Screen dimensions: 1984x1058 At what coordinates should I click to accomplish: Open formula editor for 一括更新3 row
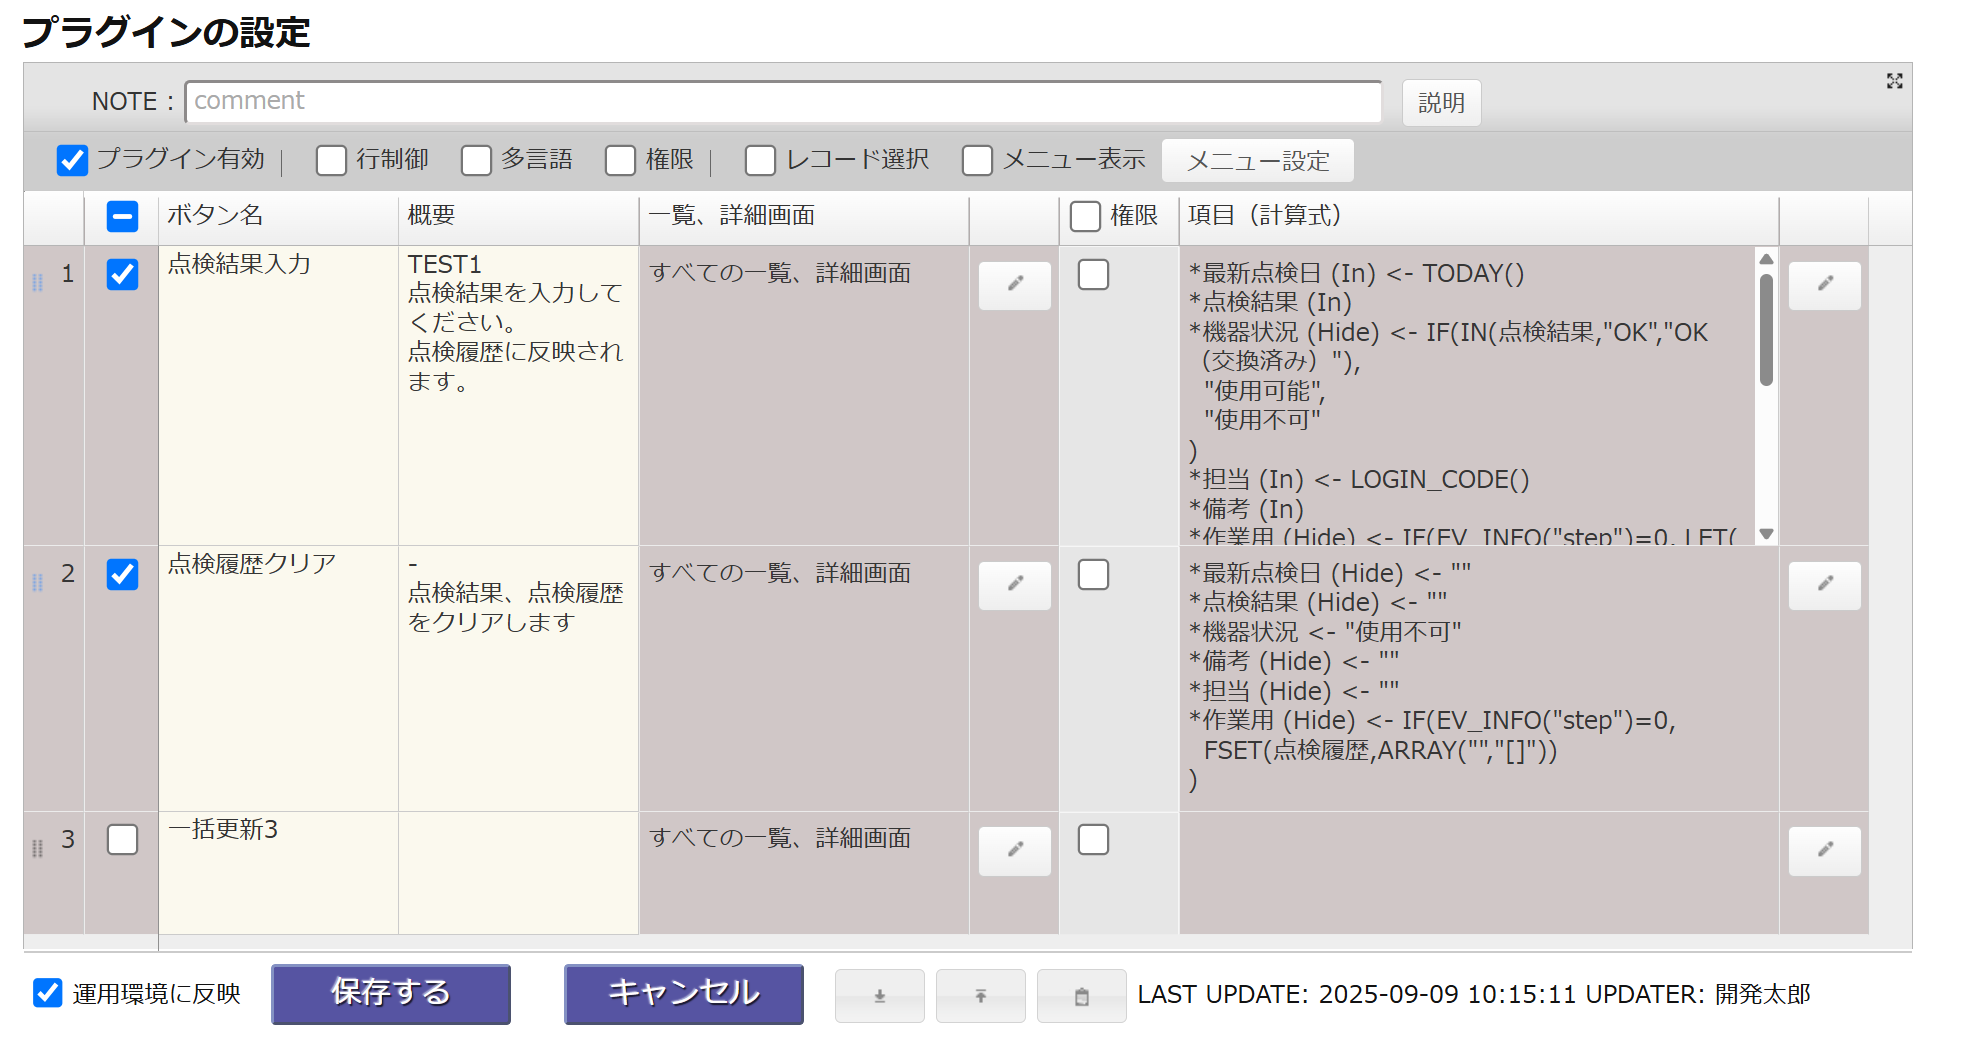pos(1824,851)
